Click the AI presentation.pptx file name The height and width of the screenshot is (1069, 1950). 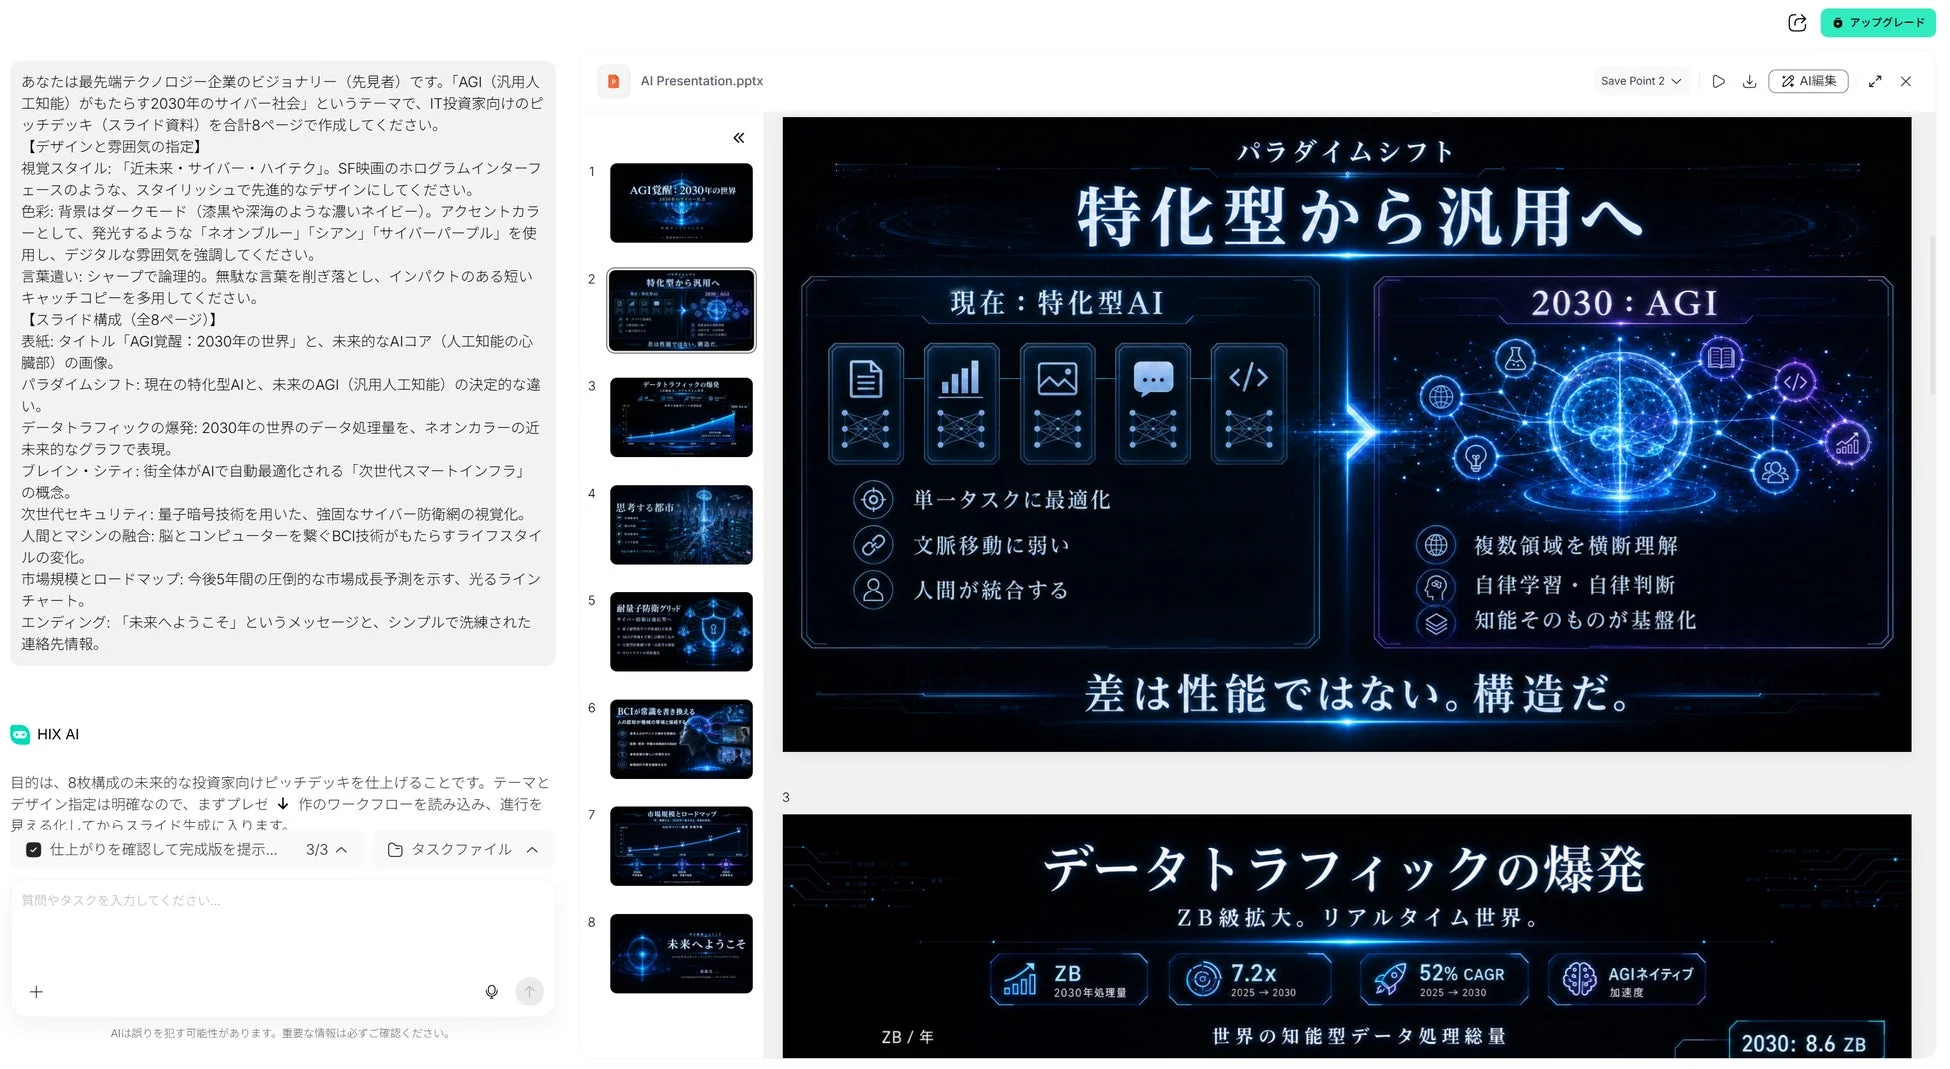tap(702, 81)
